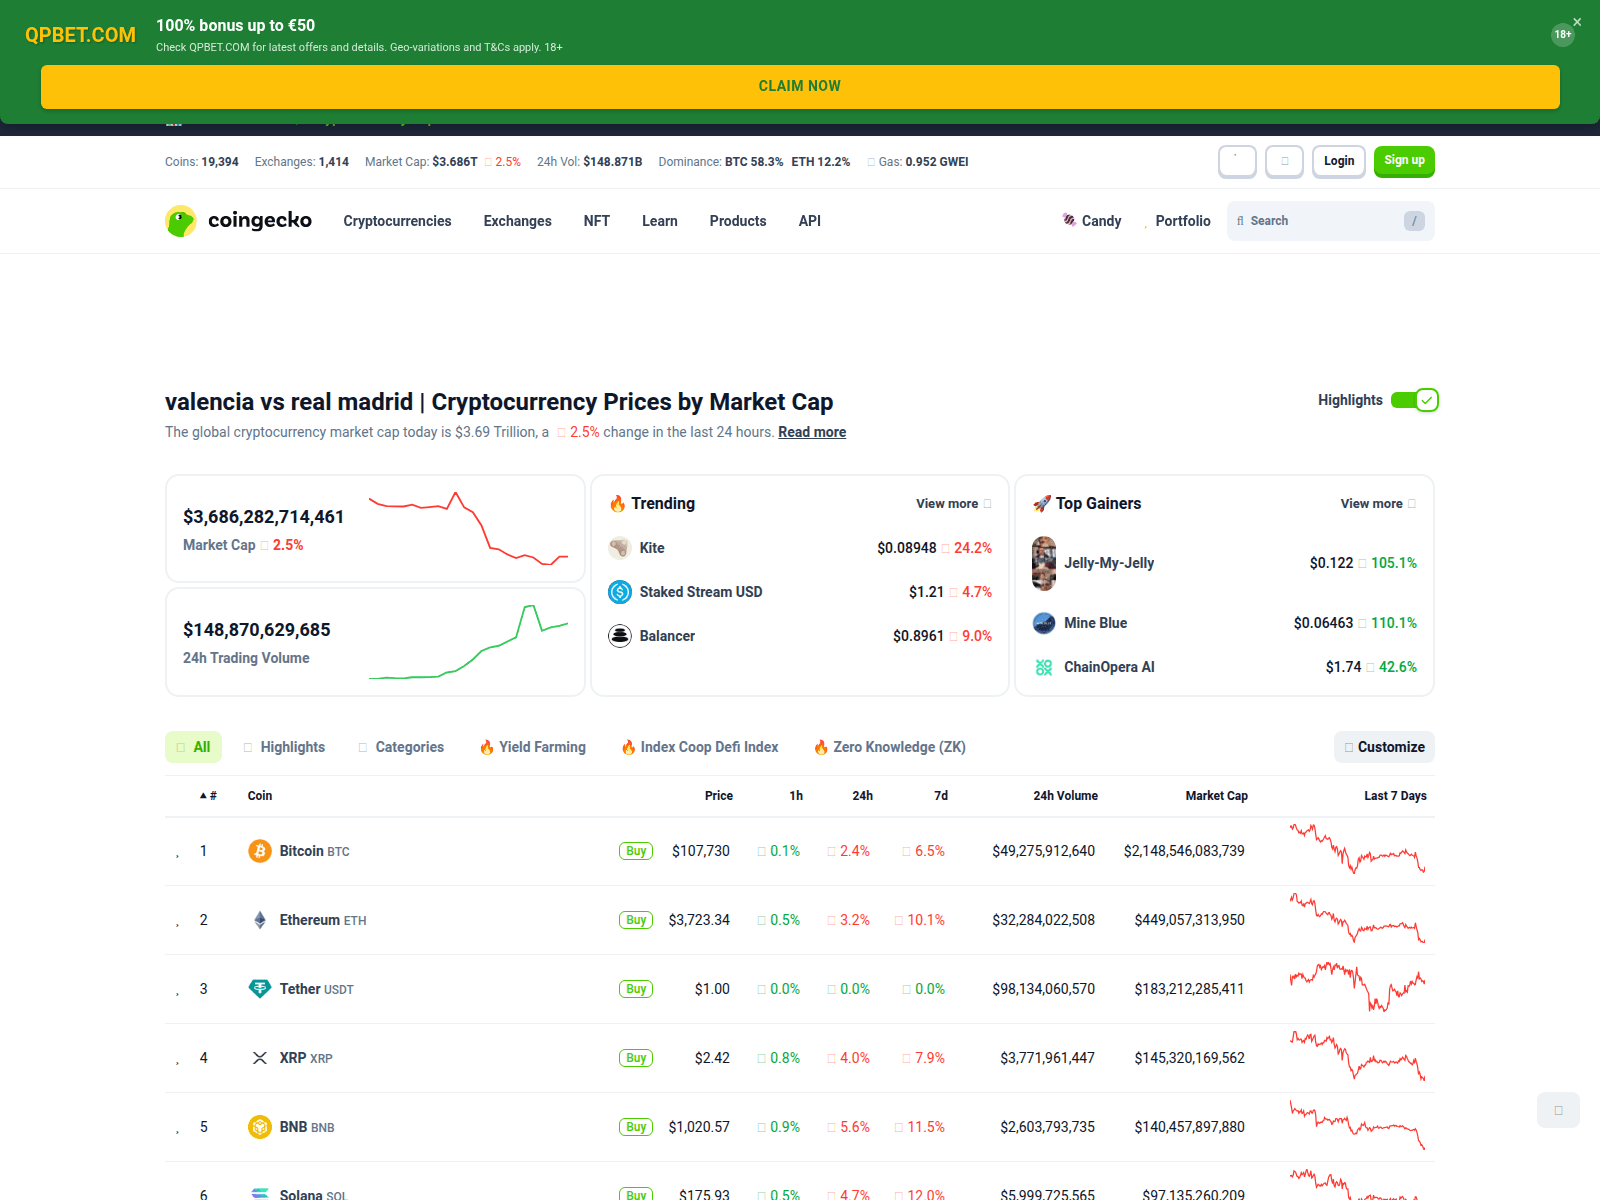
Task: Sort by rank number column header
Action: (208, 796)
